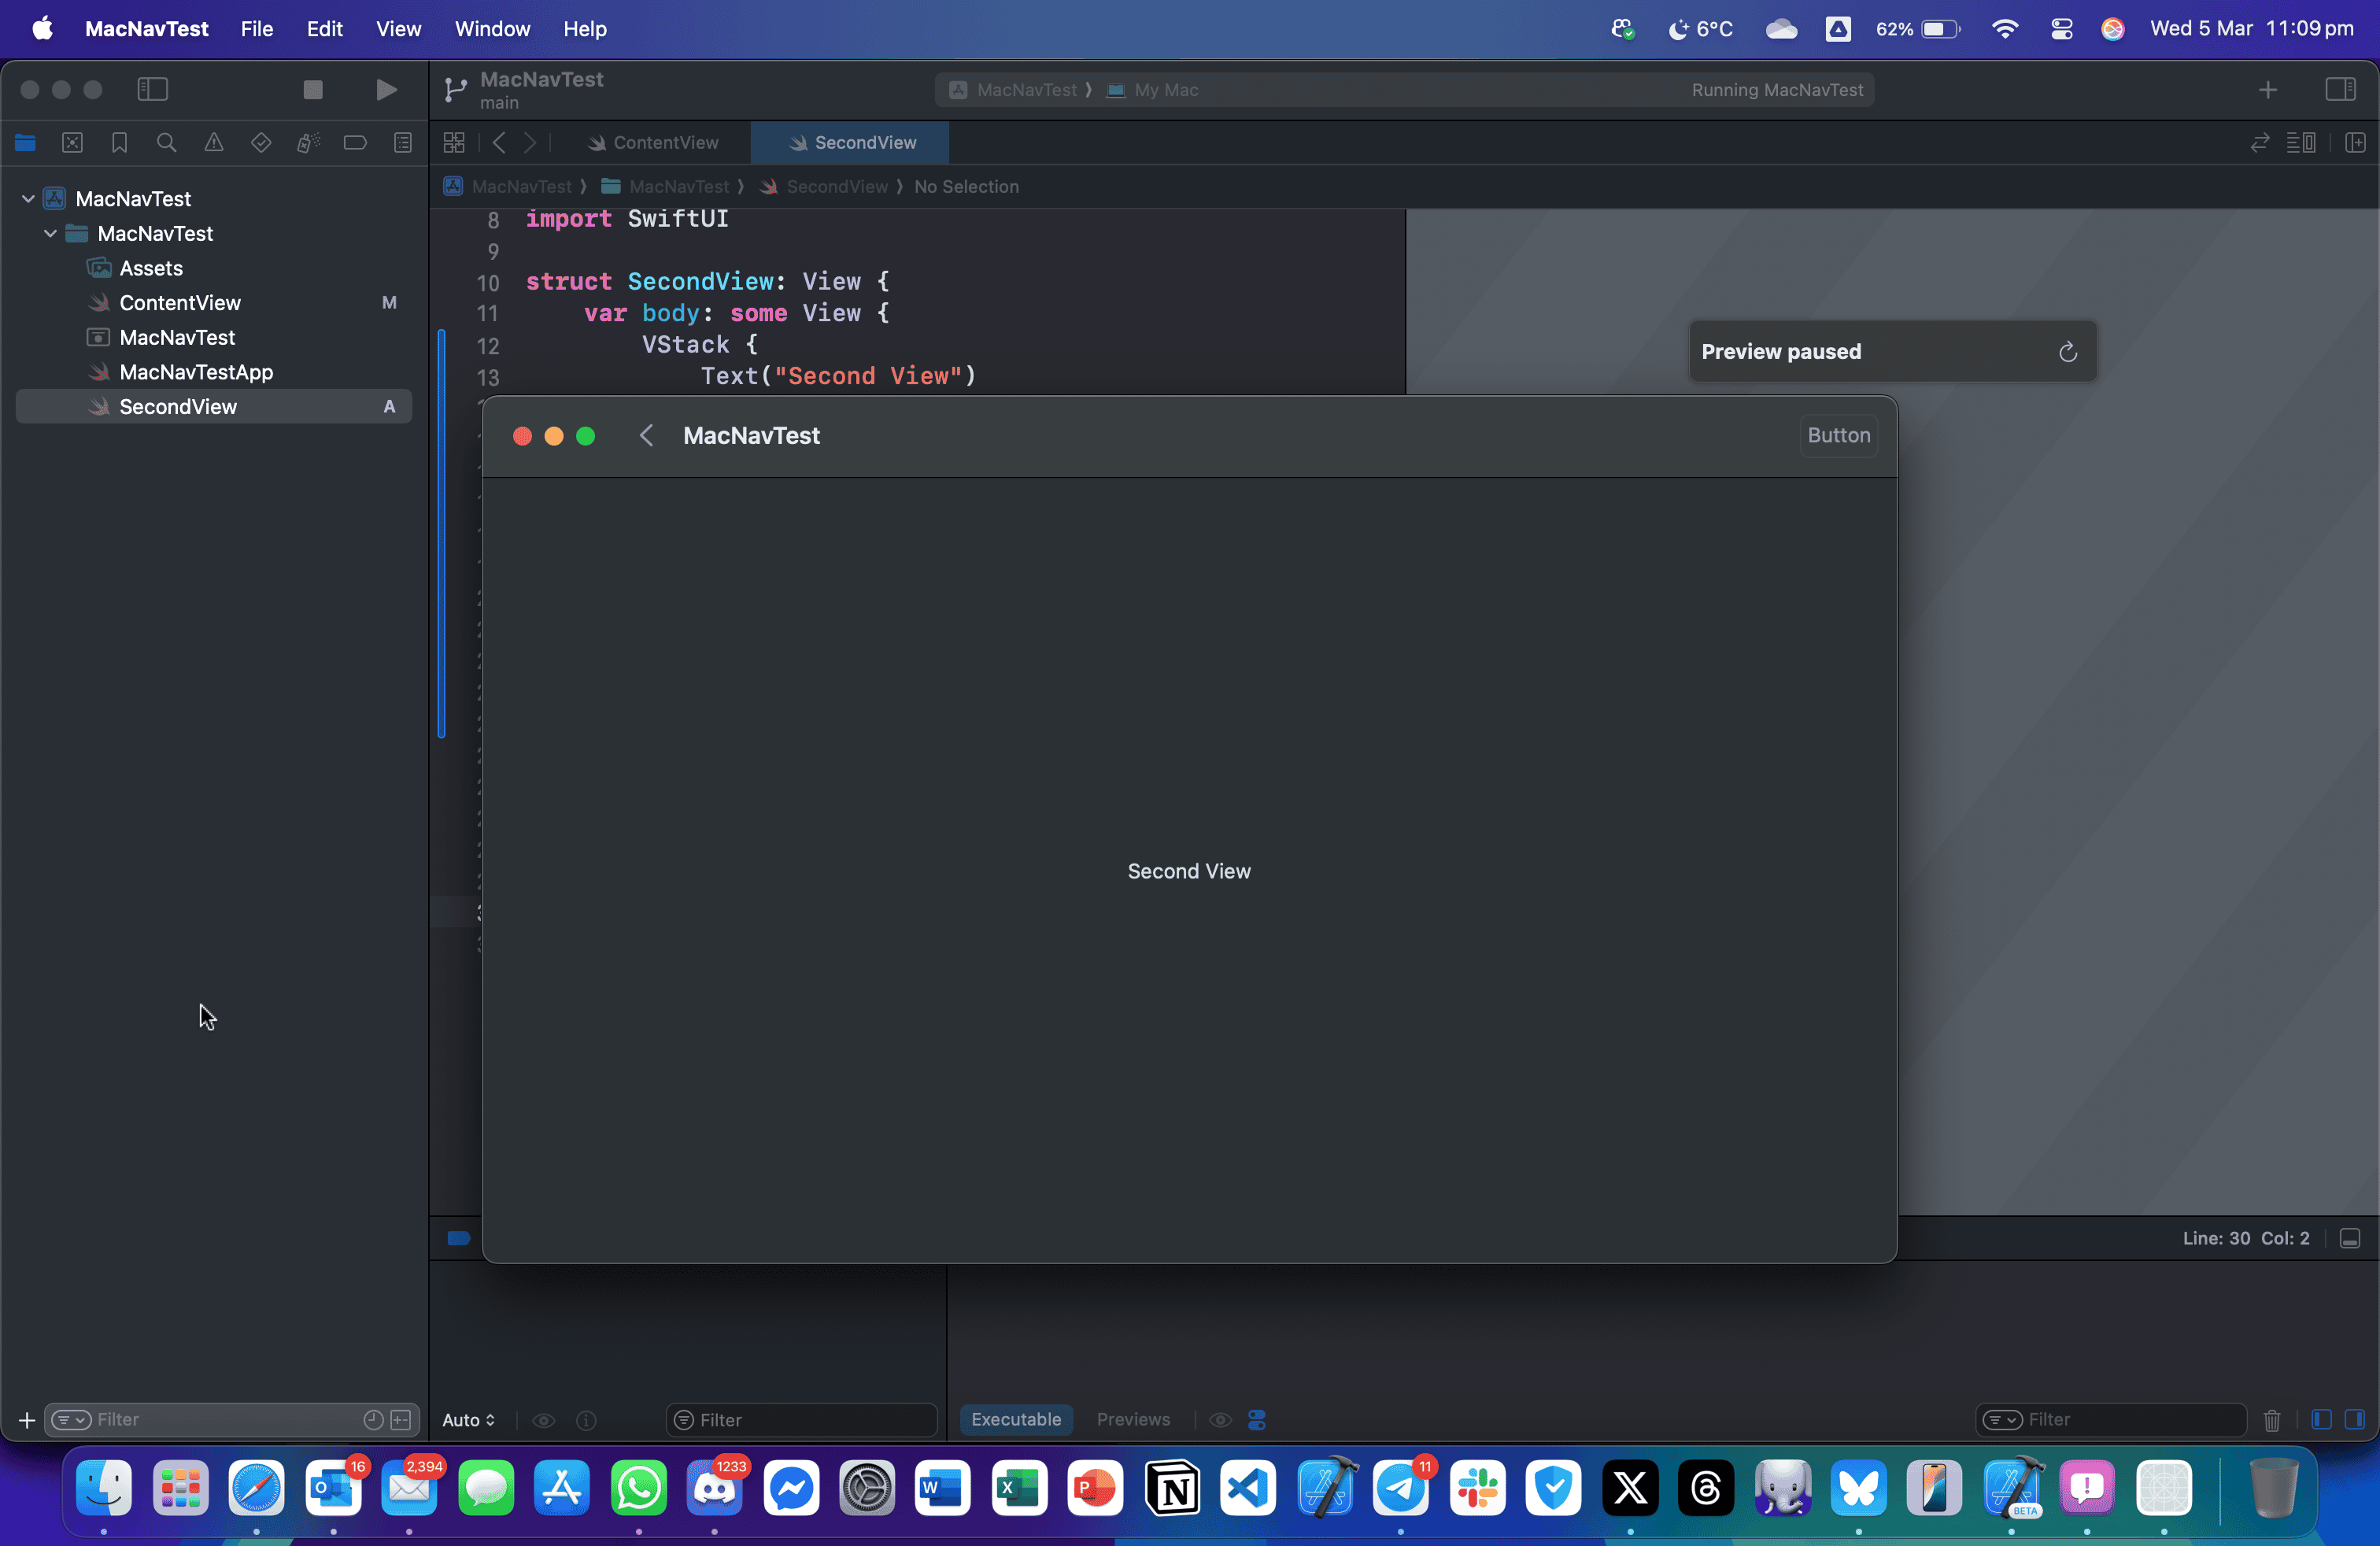Viewport: 2380px width, 1546px height.
Task: Open the Edit menu
Action: click(324, 29)
